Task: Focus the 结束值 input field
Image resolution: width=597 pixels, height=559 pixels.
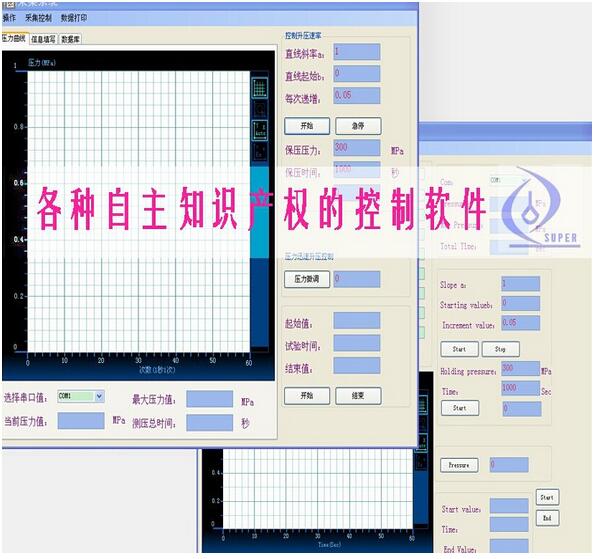Action: (357, 366)
